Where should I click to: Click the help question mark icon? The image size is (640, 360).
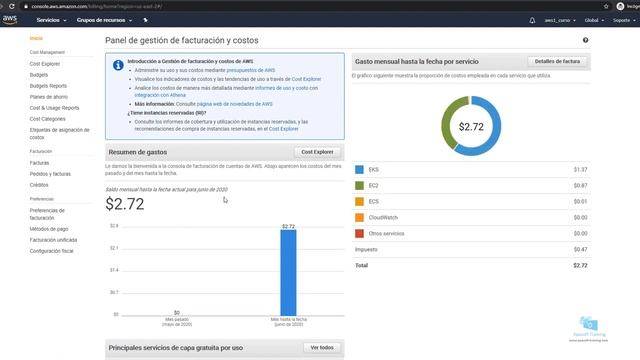pos(585,40)
